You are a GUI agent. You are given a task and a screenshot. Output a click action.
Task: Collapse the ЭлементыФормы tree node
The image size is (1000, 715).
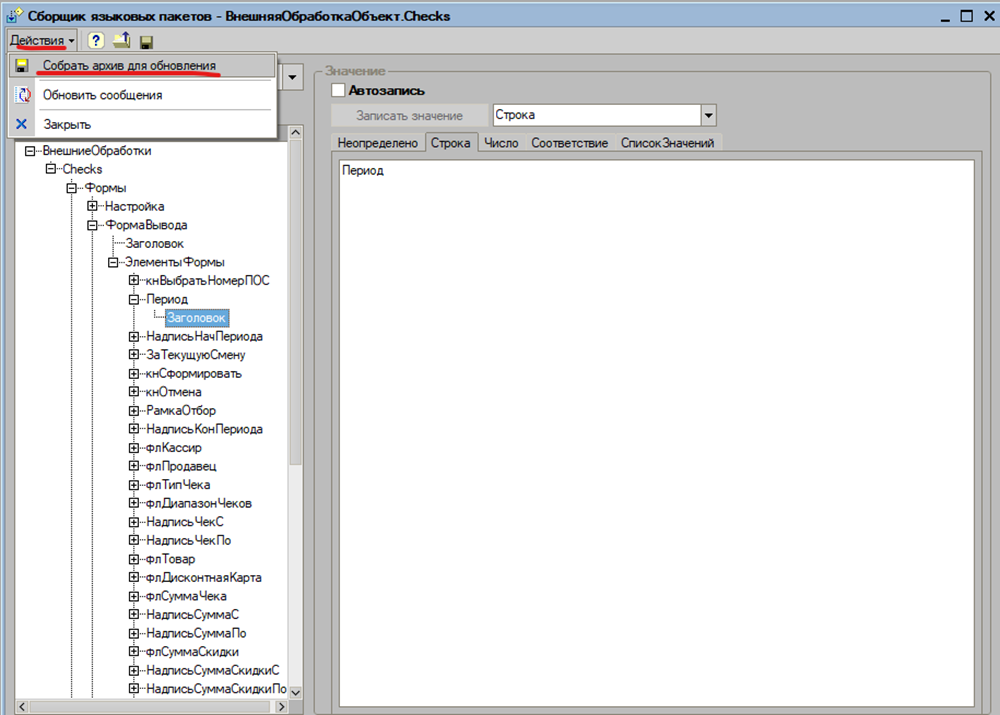click(x=113, y=262)
